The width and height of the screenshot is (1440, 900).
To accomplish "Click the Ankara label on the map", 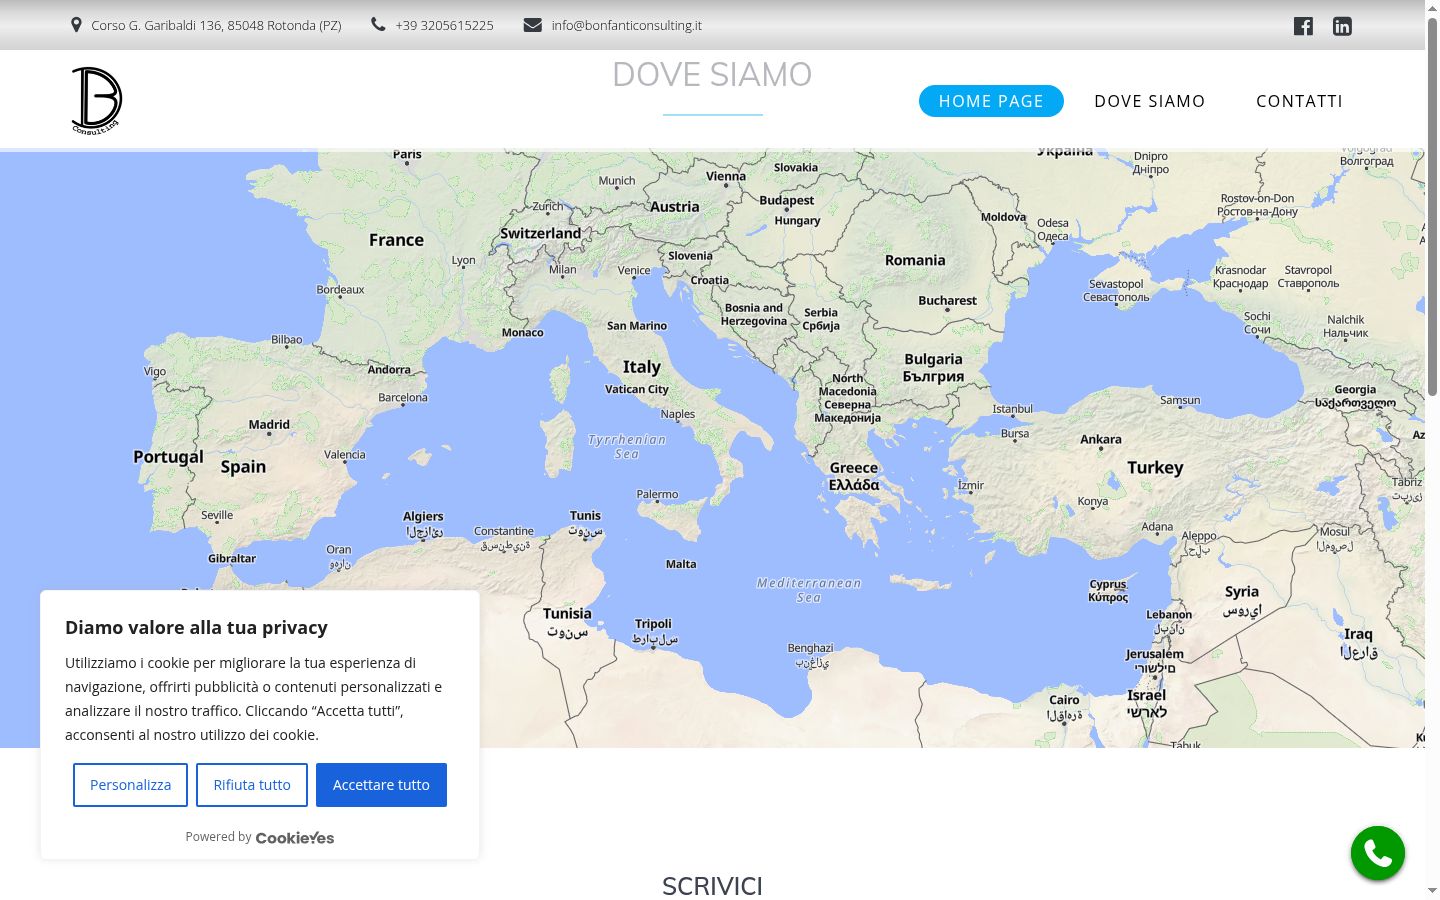I will coord(1101,439).
